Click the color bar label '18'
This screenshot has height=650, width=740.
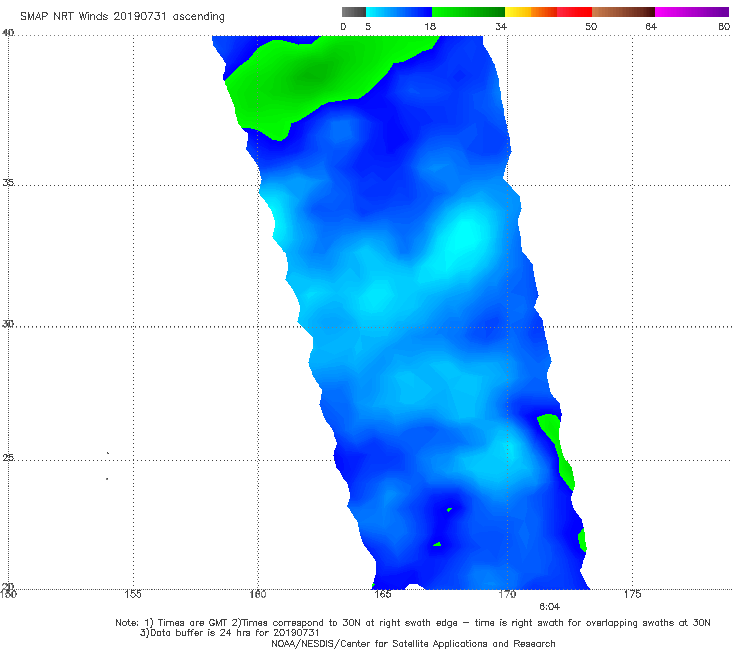point(430,26)
